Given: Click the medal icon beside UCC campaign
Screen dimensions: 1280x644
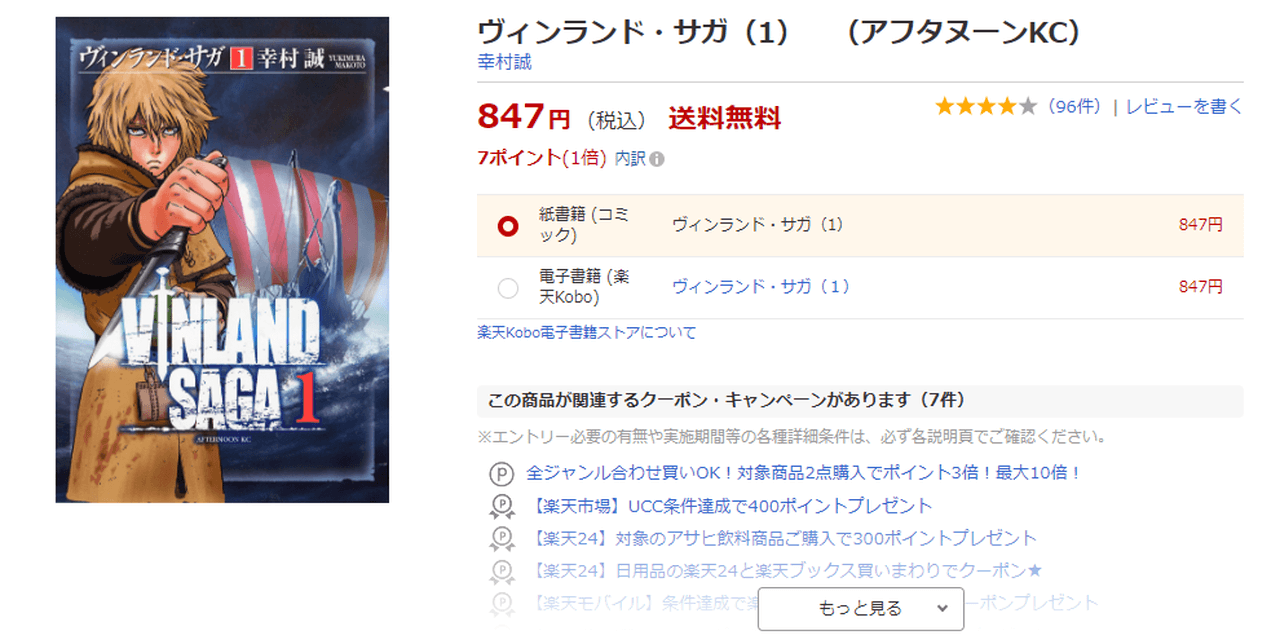Looking at the screenshot, I should coord(500,507).
